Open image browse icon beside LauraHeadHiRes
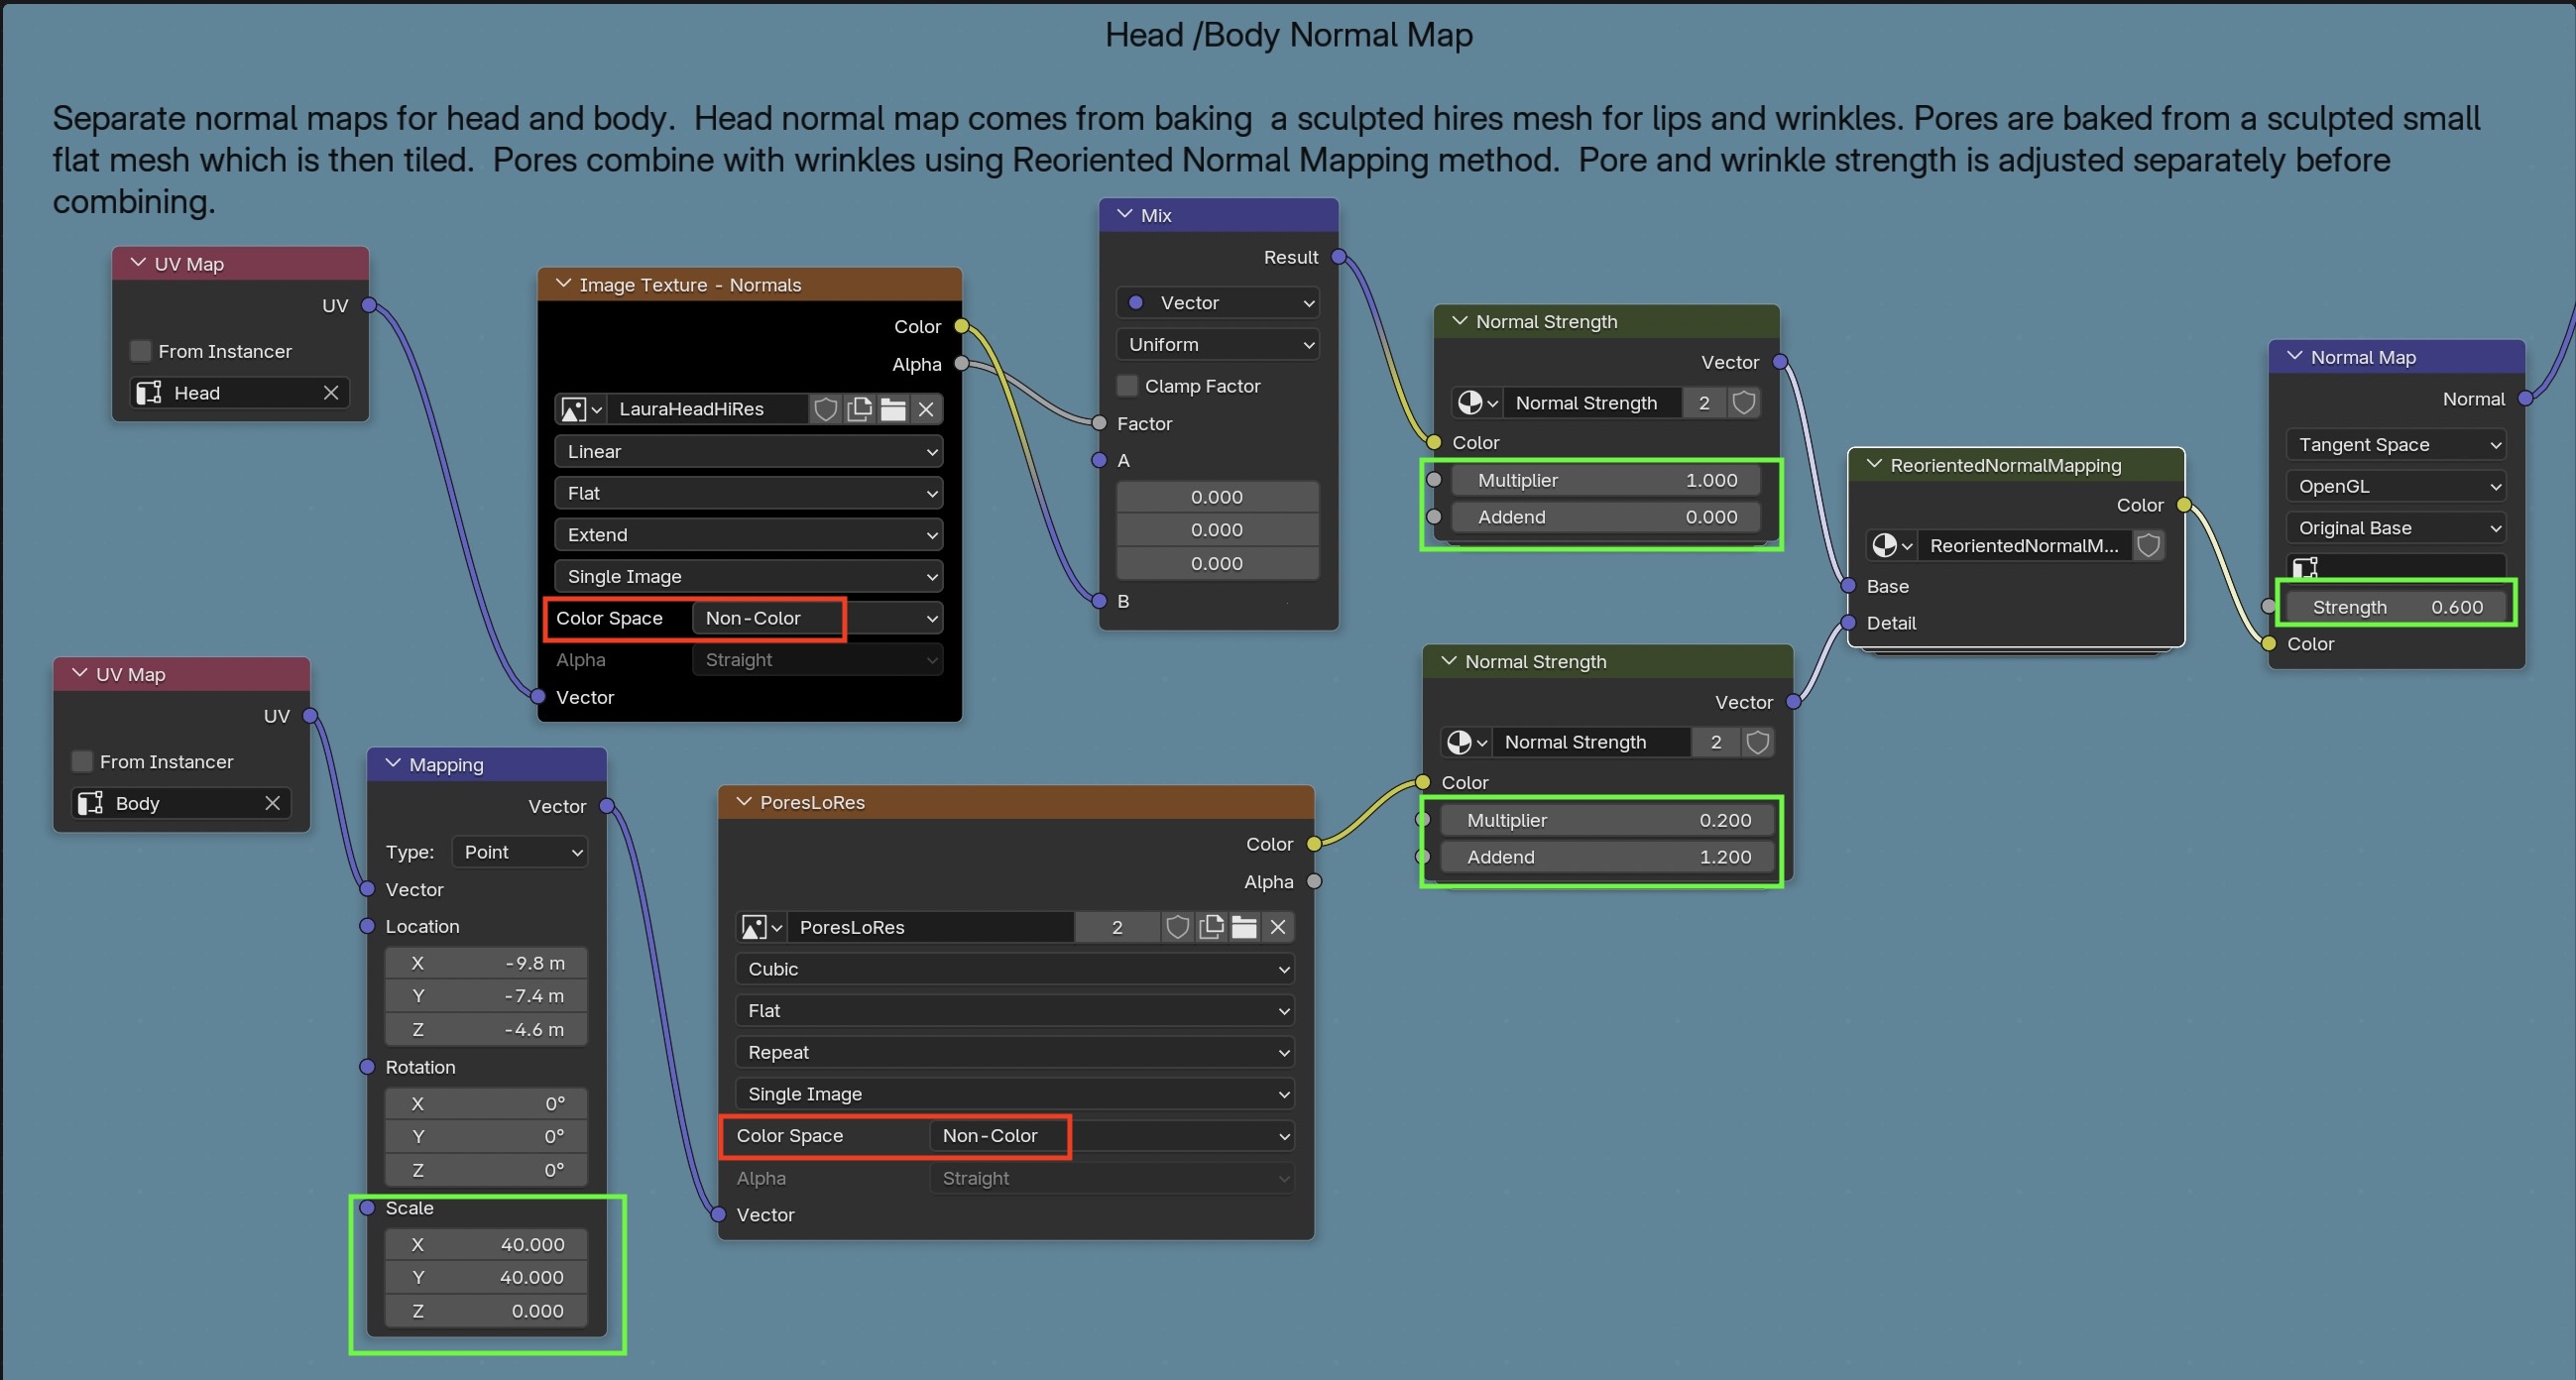This screenshot has width=2576, height=1380. pyautogui.click(x=580, y=409)
